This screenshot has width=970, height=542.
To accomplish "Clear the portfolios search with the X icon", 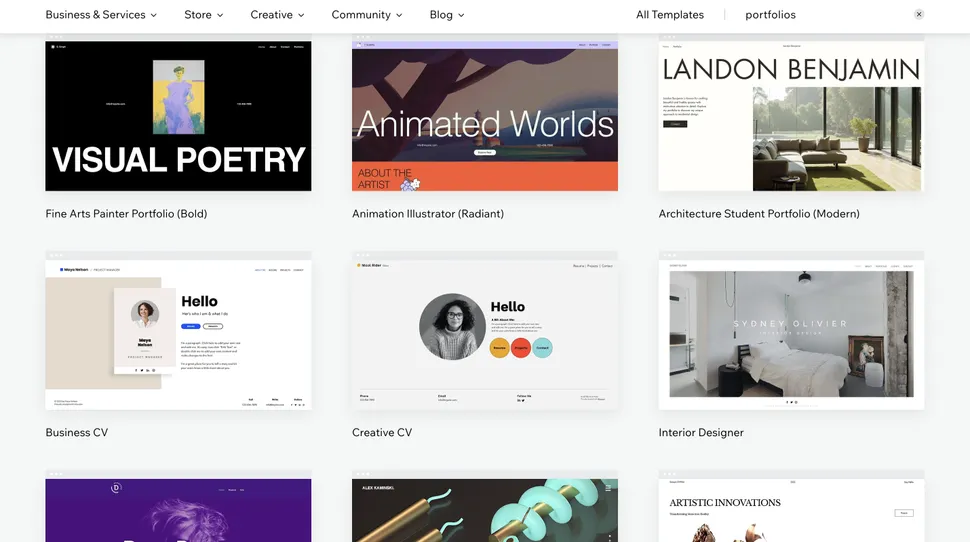I will click(919, 15).
